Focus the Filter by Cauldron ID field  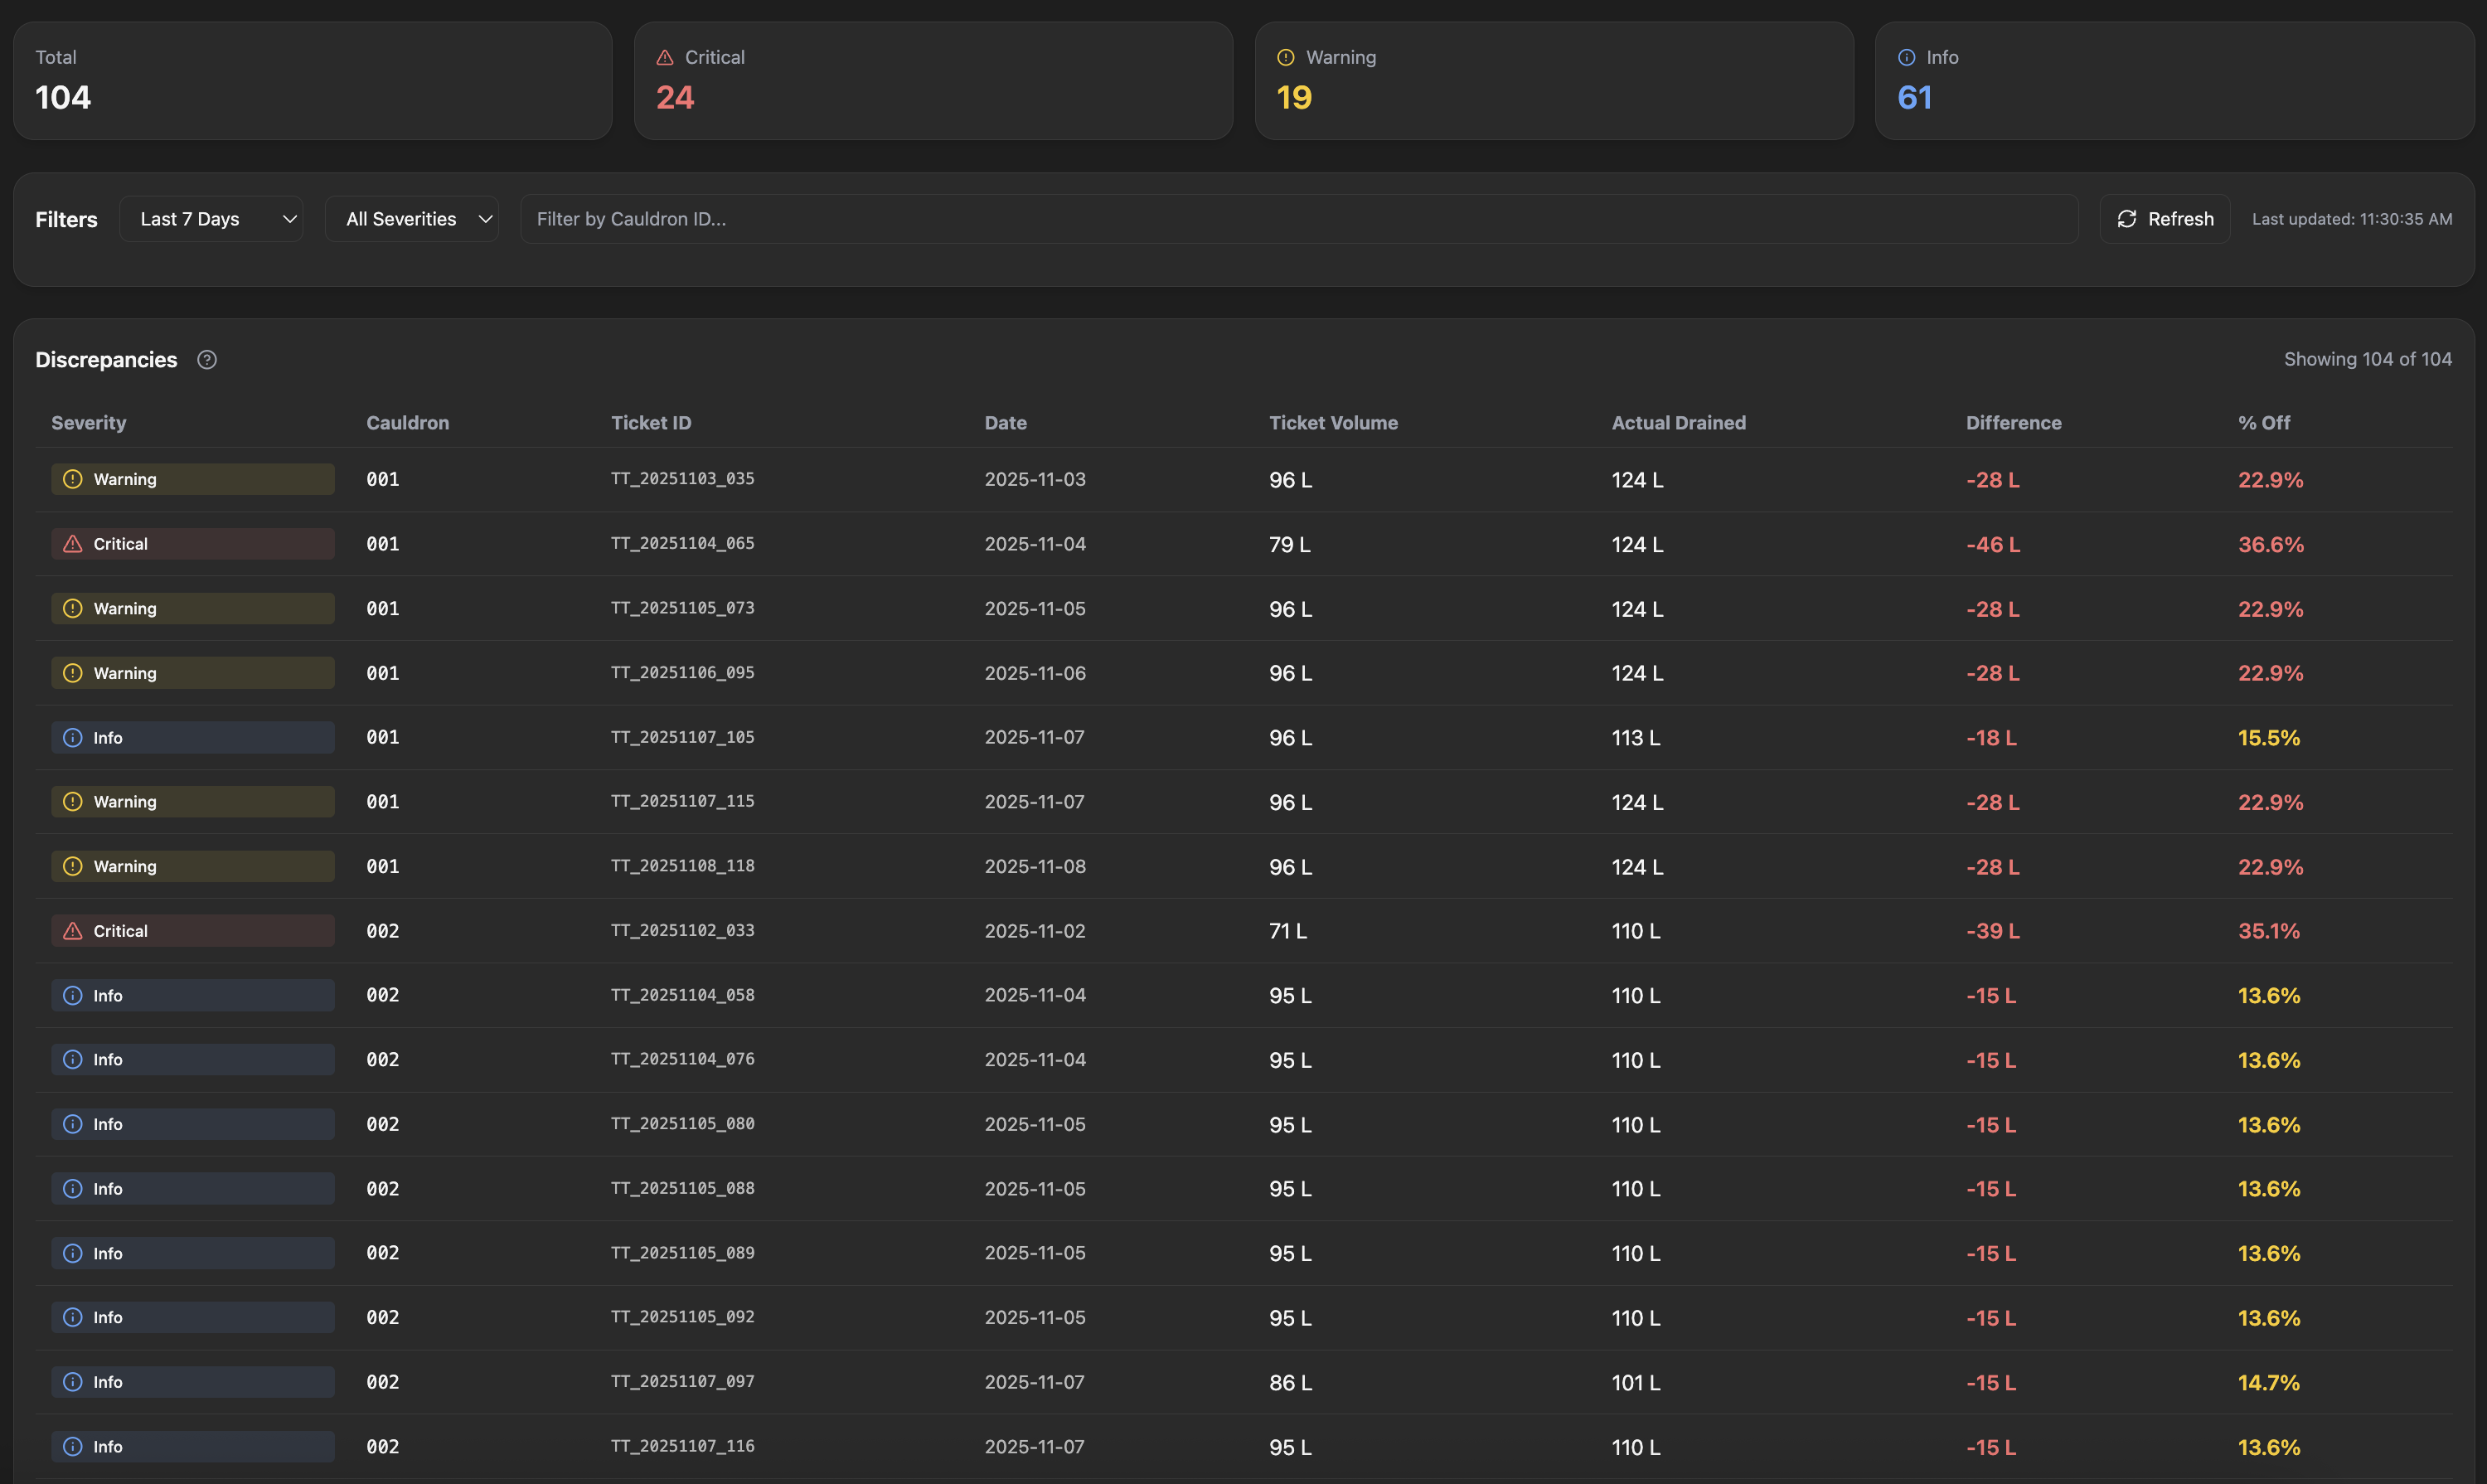click(x=1298, y=219)
